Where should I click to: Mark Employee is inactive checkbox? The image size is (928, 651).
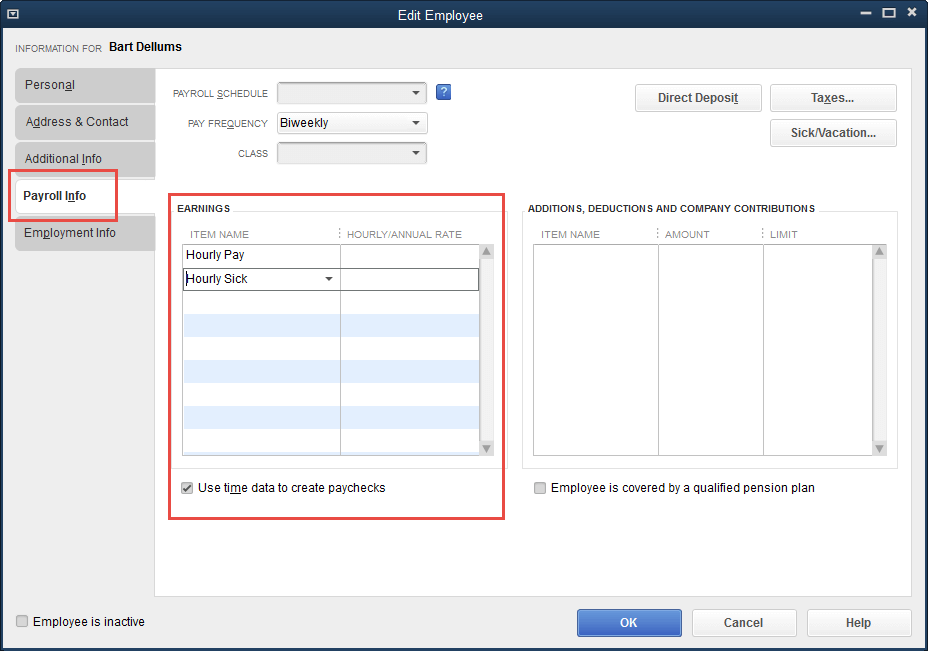[x=22, y=621]
